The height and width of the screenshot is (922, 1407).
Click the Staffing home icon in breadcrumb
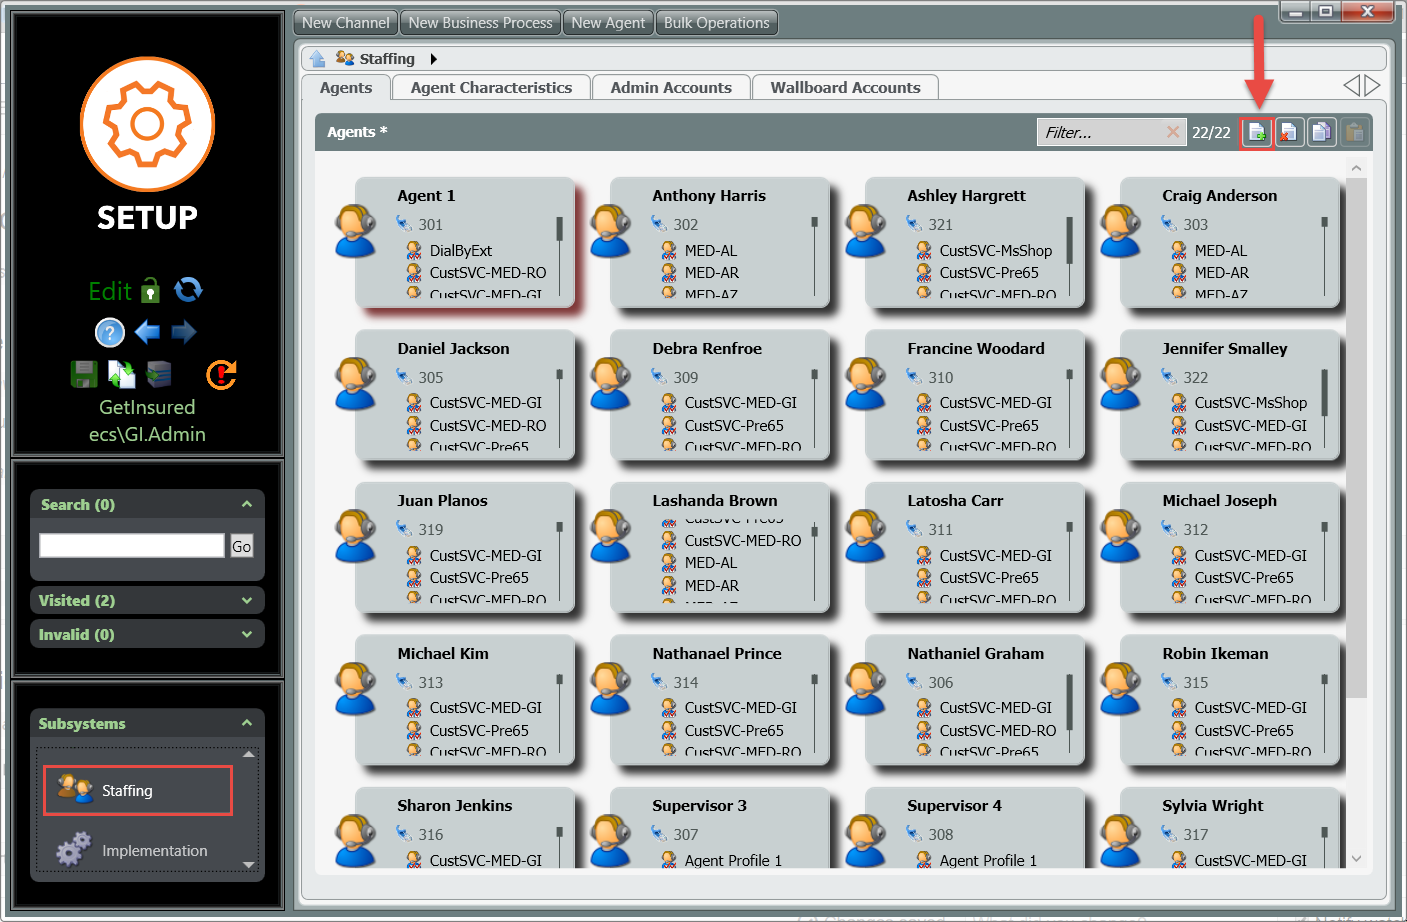(x=317, y=59)
